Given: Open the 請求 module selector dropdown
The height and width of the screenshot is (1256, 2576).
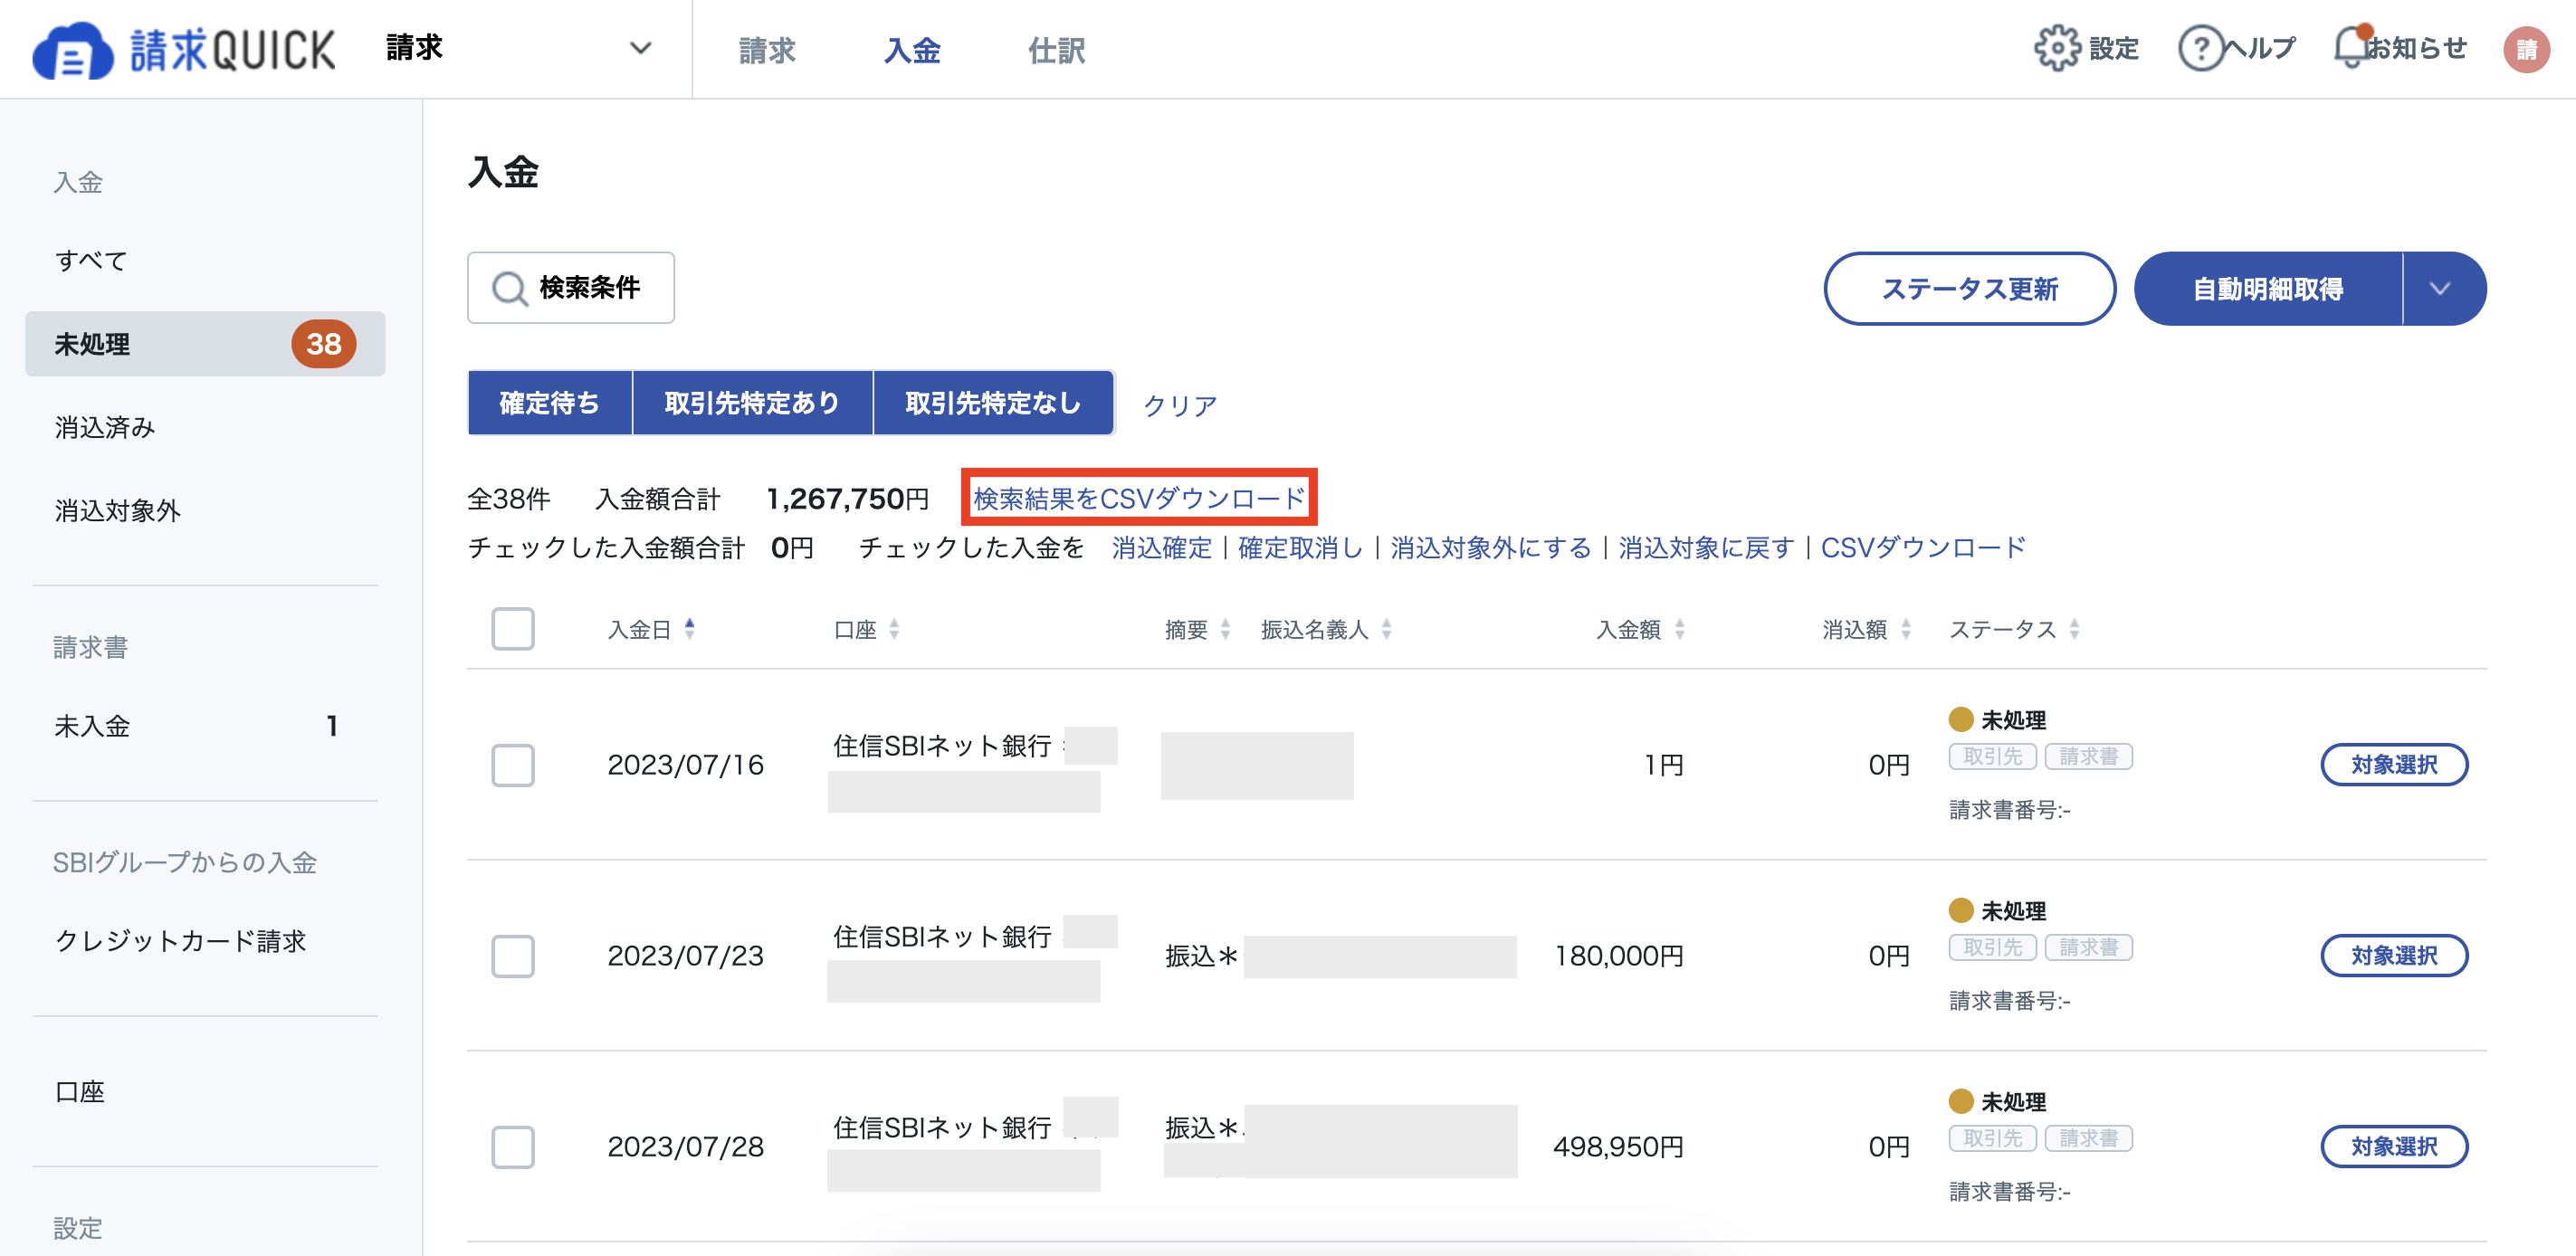Looking at the screenshot, I should click(640, 47).
